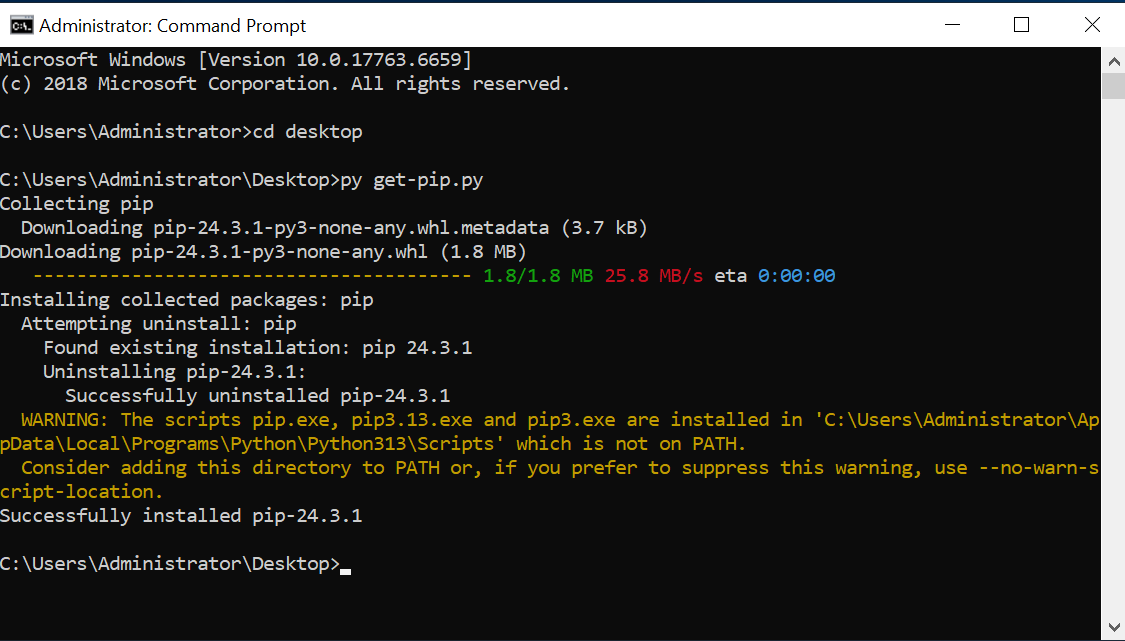Image resolution: width=1125 pixels, height=641 pixels.
Task: Click the green "1.8/1.8 MB" progress text
Action: pyautogui.click(x=538, y=276)
